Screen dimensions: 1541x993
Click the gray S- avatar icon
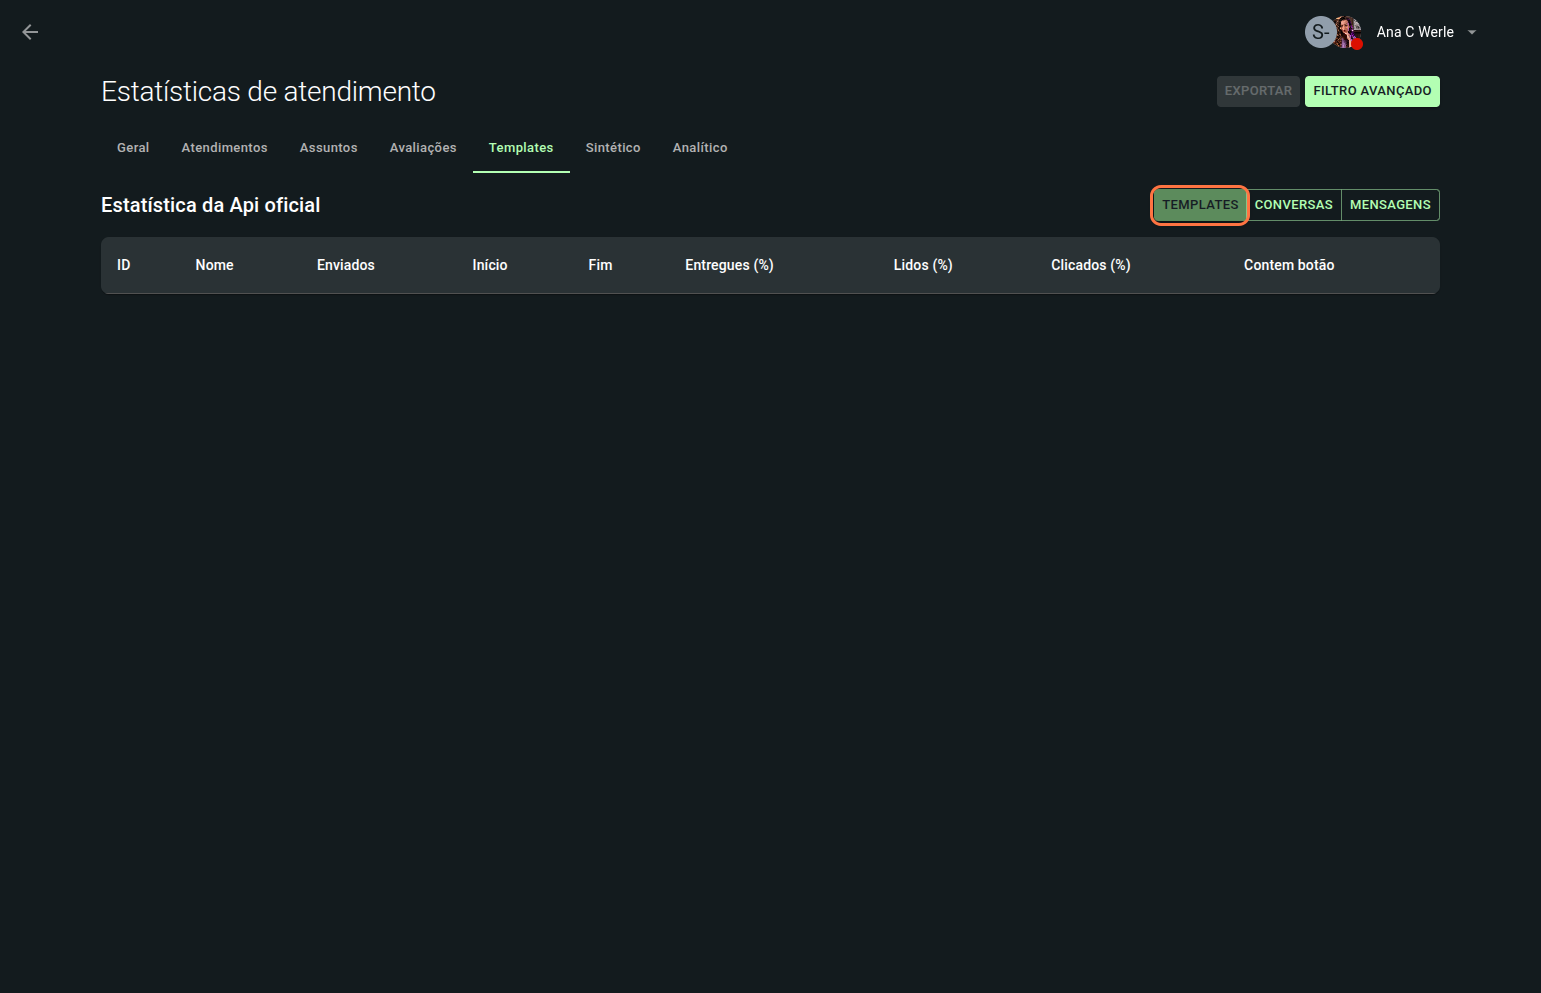[1319, 32]
